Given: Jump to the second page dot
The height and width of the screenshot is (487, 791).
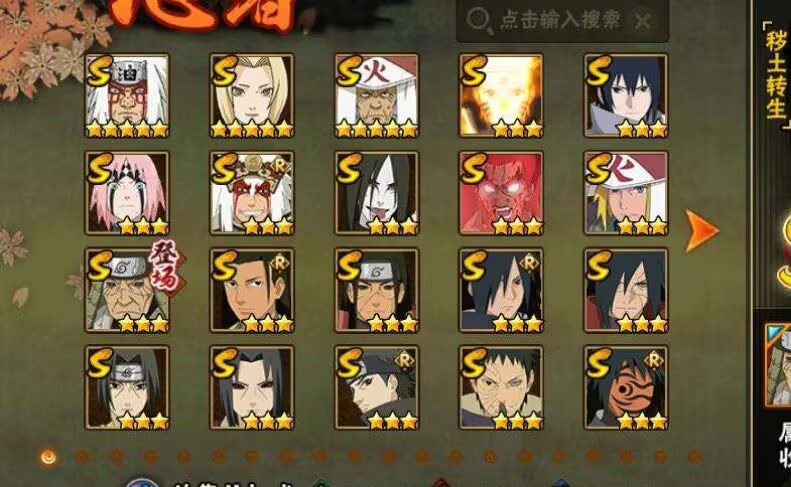Looking at the screenshot, I should click(x=82, y=457).
